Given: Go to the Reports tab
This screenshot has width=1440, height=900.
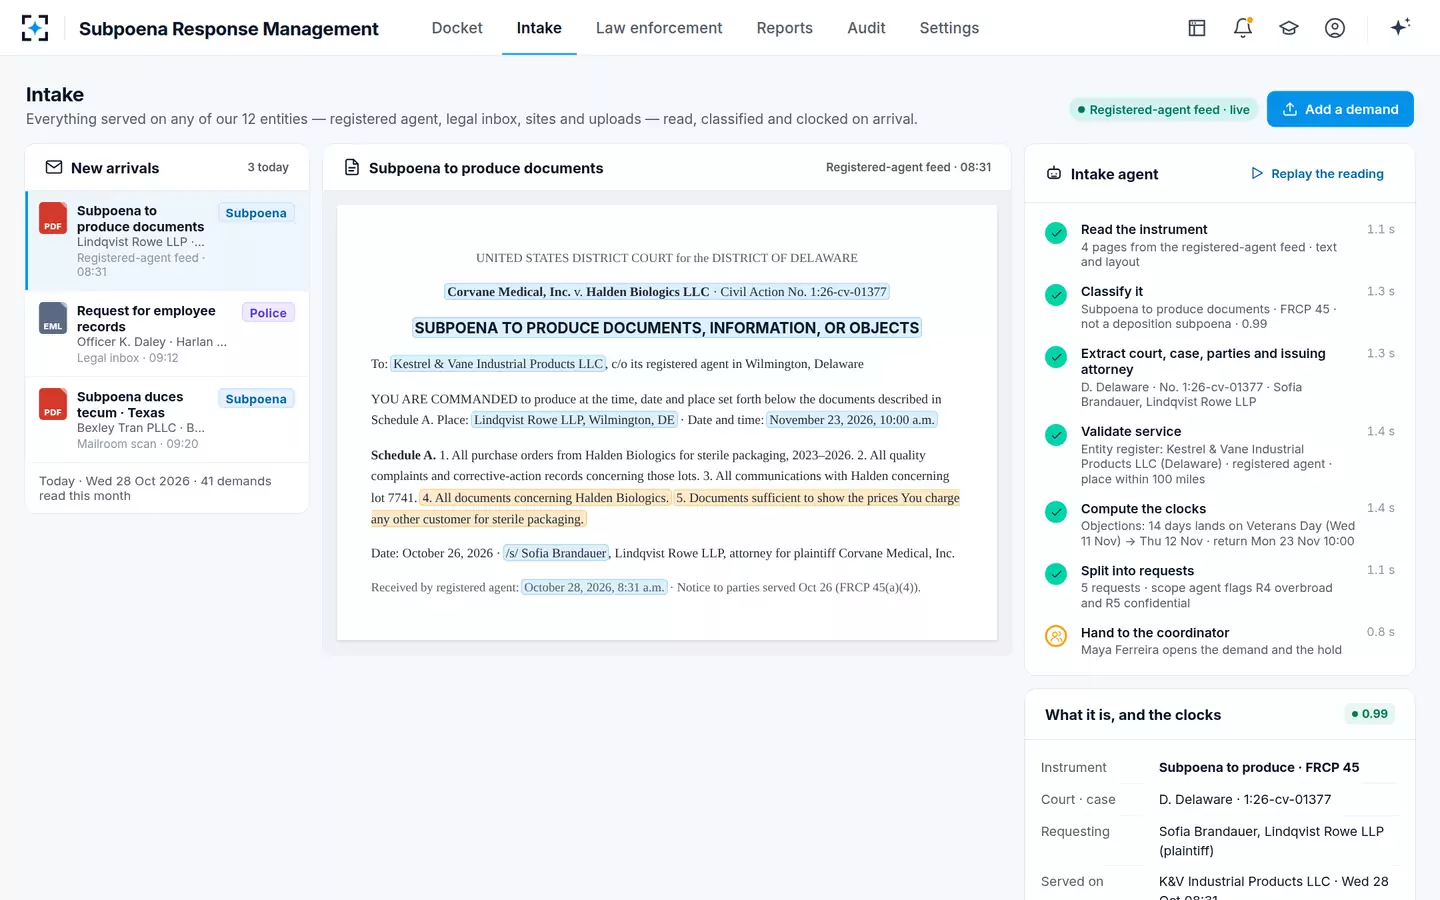Looking at the screenshot, I should [x=784, y=28].
